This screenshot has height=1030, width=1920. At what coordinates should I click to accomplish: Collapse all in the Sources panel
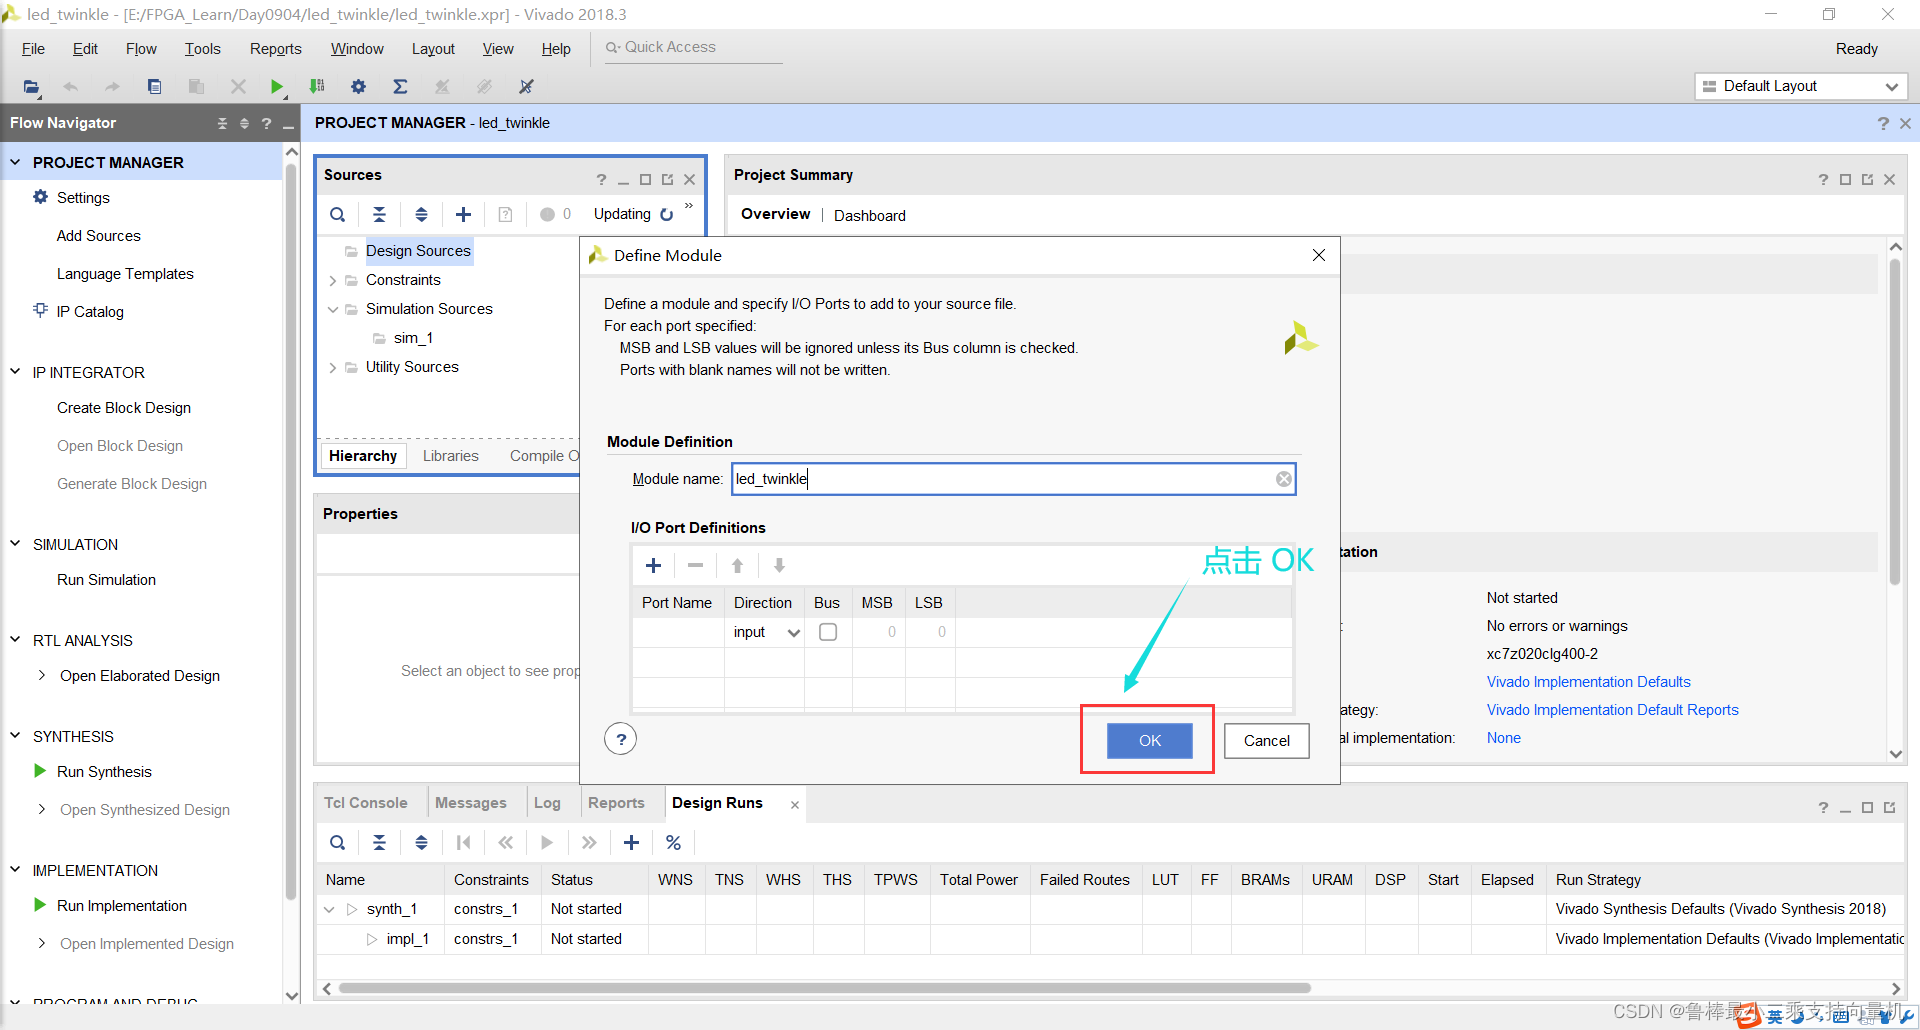[379, 214]
